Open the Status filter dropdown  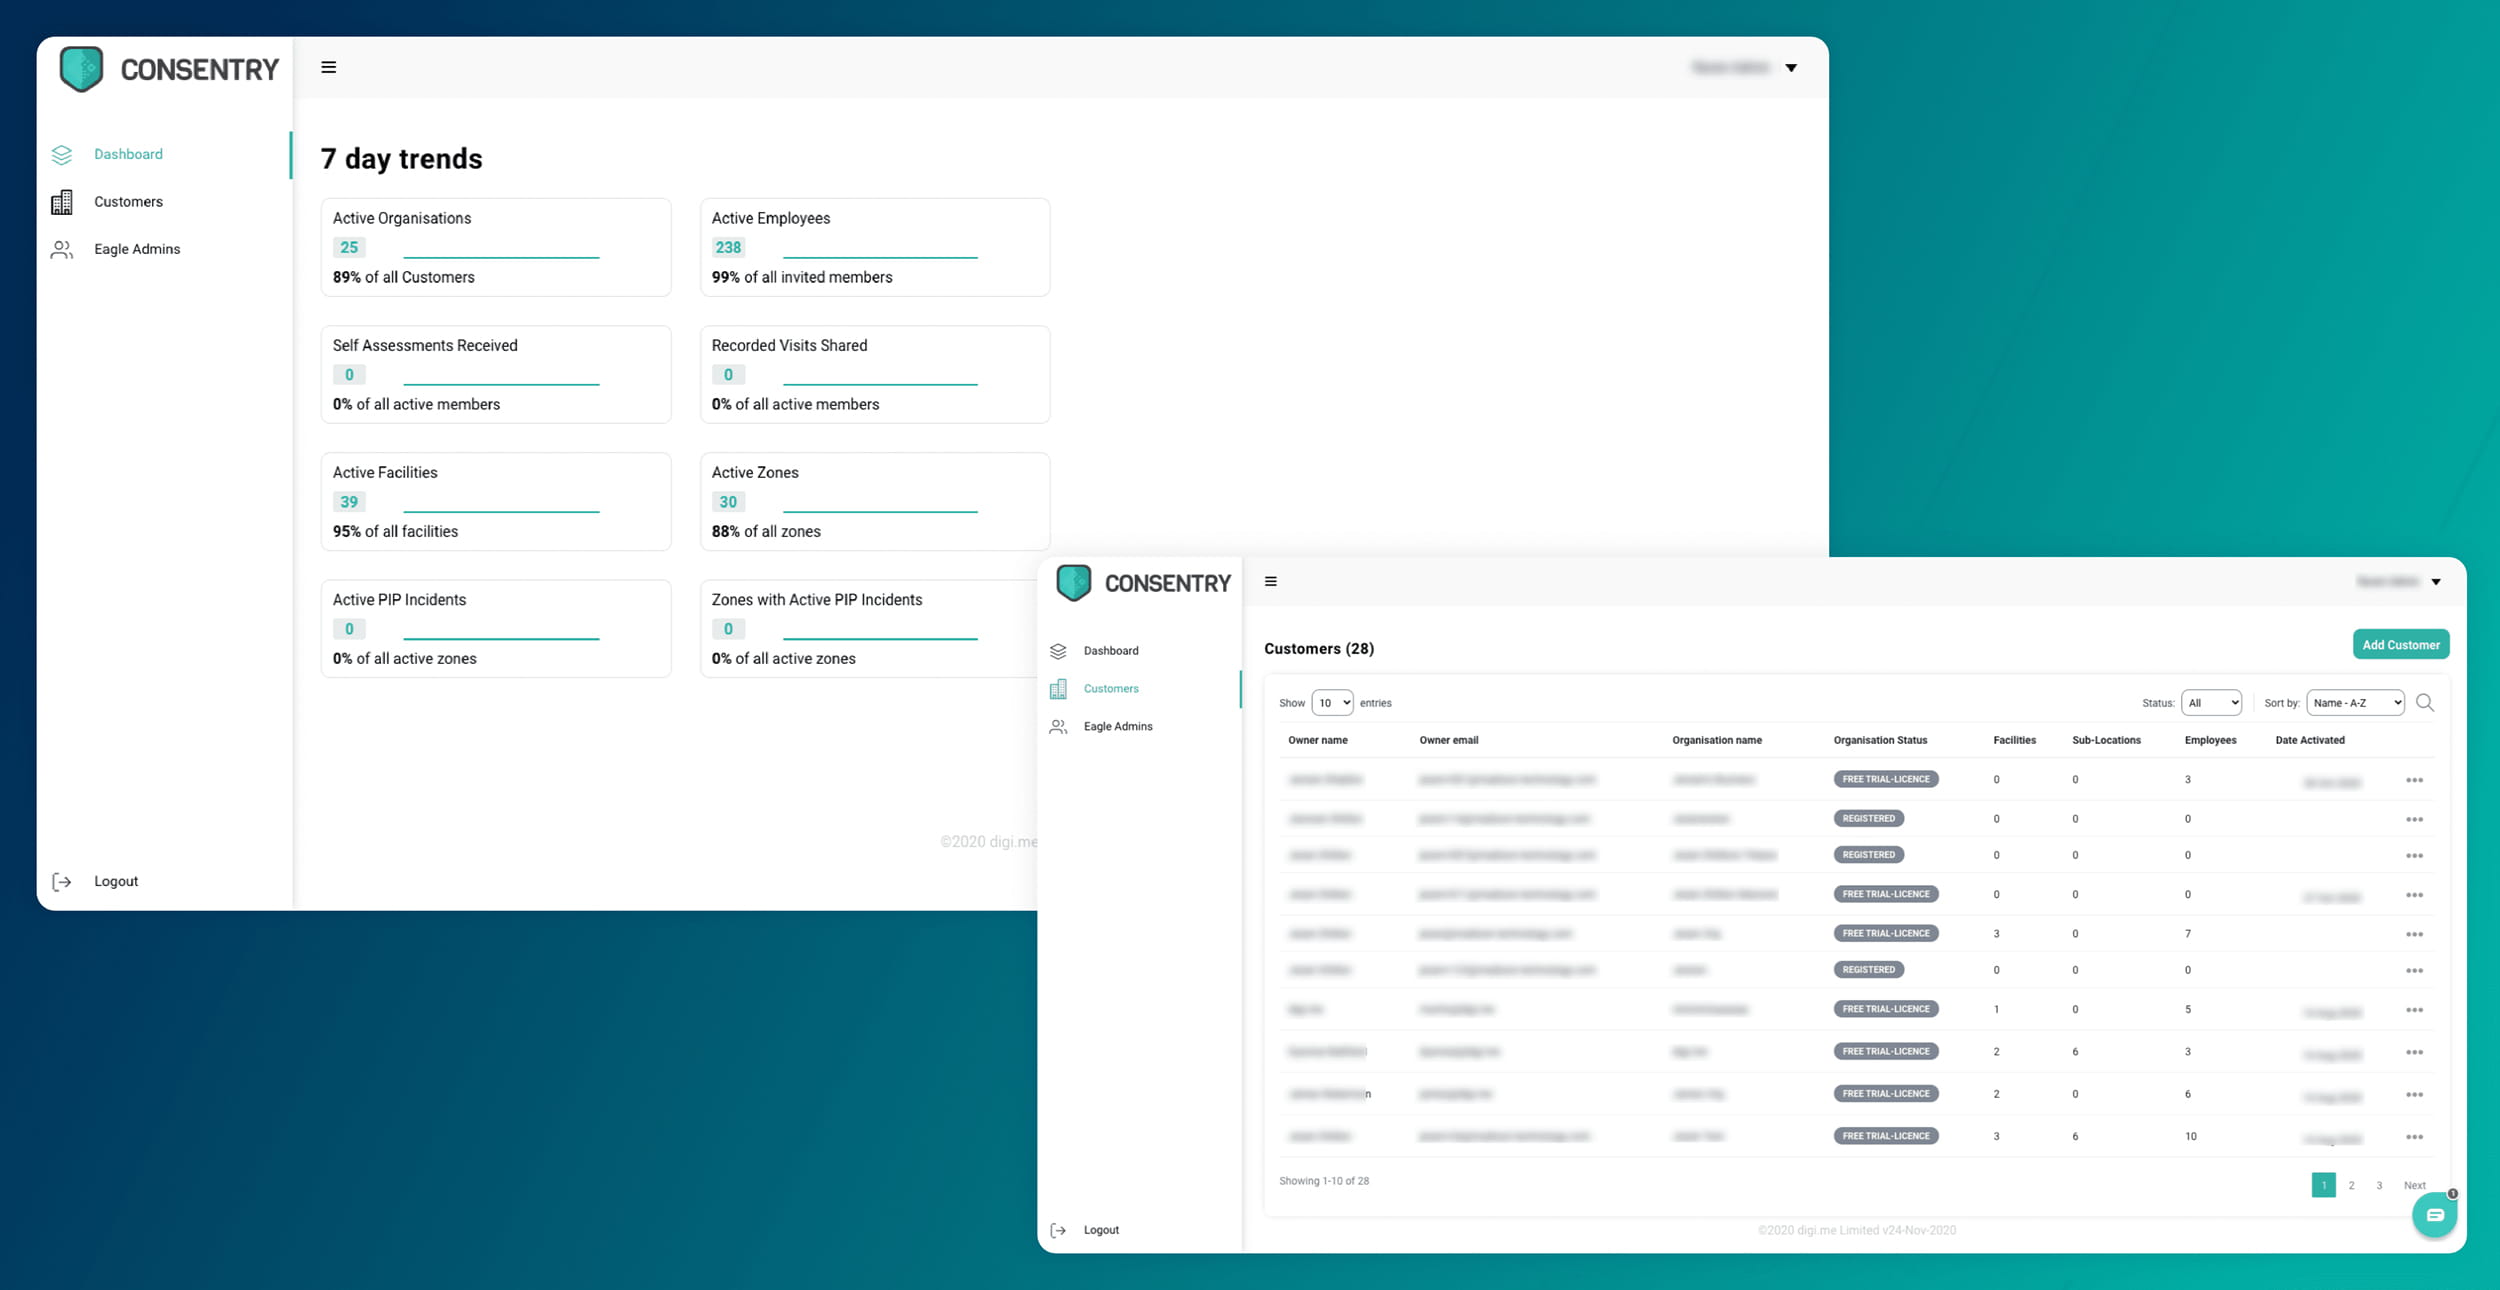2211,703
